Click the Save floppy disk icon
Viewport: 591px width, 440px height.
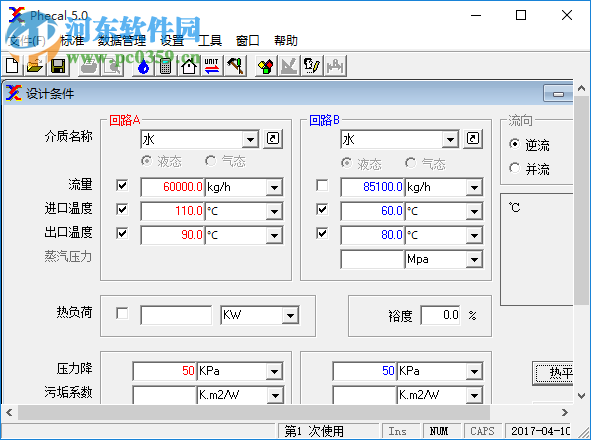pos(58,66)
